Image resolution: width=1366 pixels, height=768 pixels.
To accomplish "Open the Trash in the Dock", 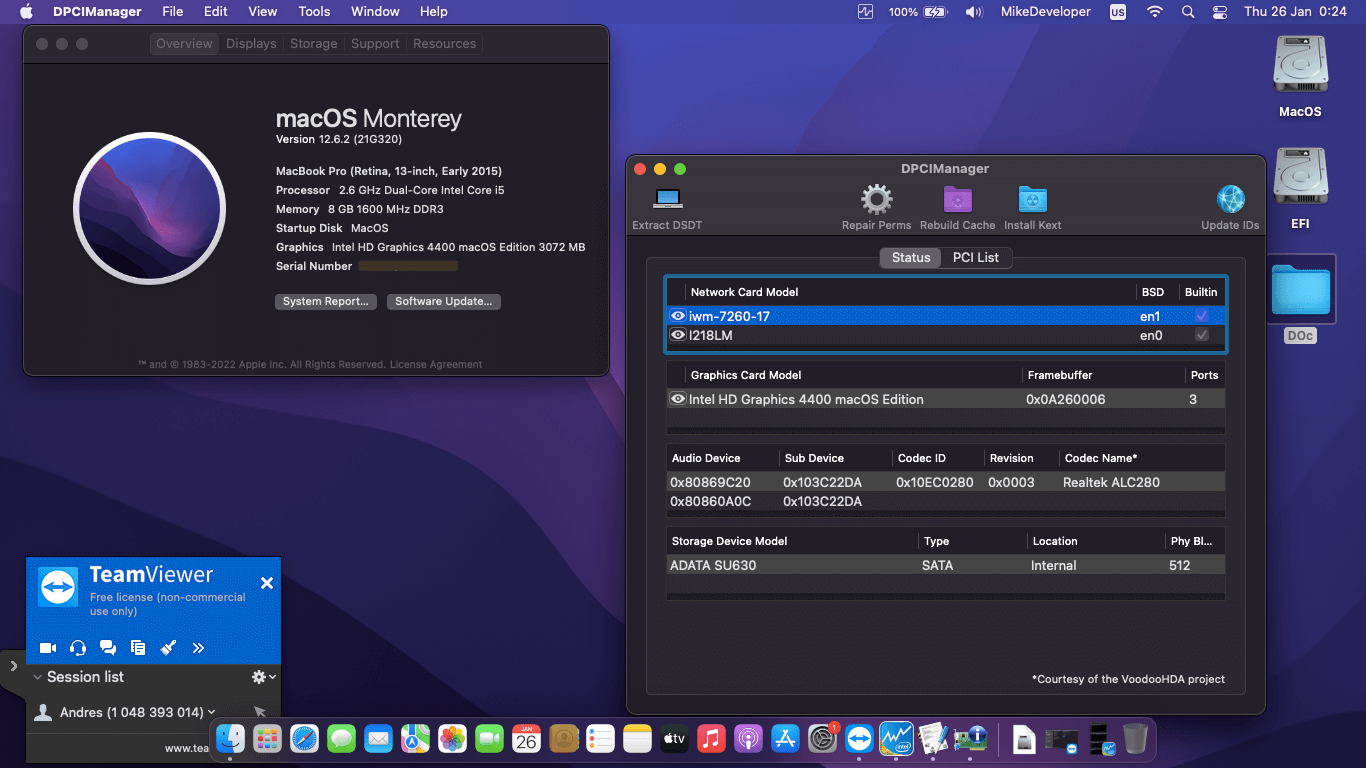I will [1135, 739].
